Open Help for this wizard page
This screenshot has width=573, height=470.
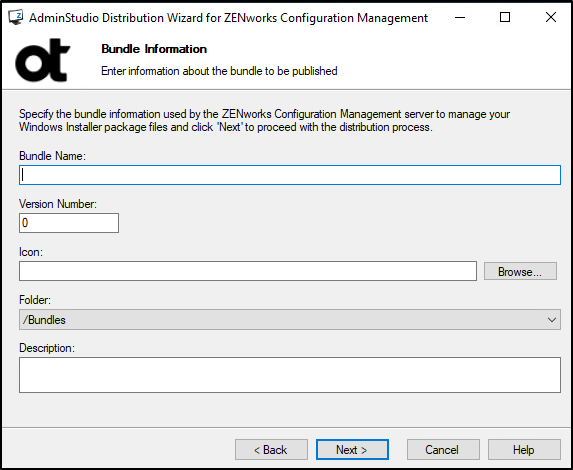524,450
